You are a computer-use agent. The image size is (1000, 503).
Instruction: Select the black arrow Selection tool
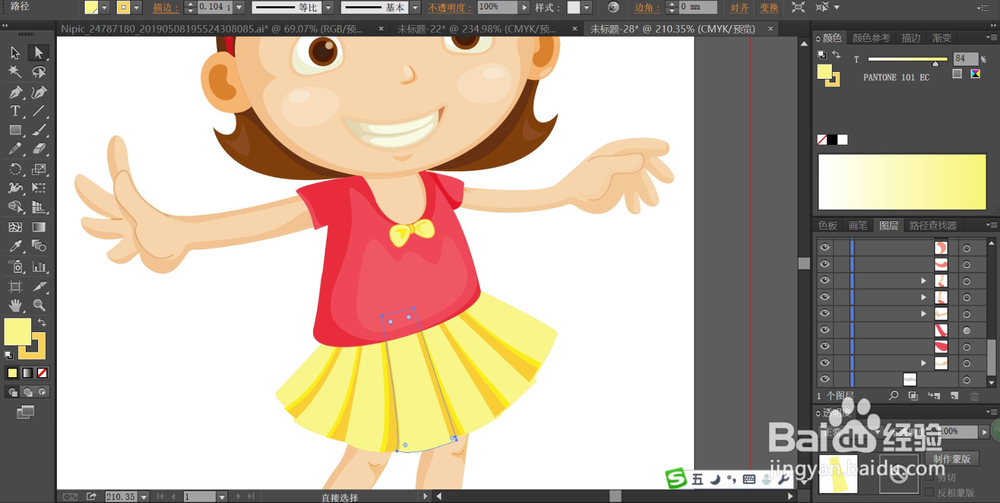coord(15,53)
